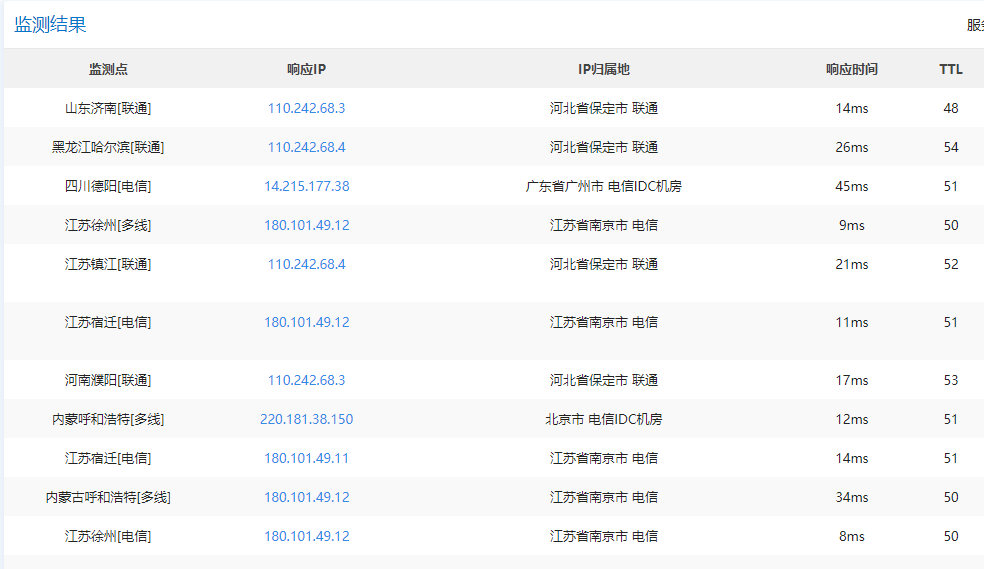Click the 8ms response time value

(852, 535)
